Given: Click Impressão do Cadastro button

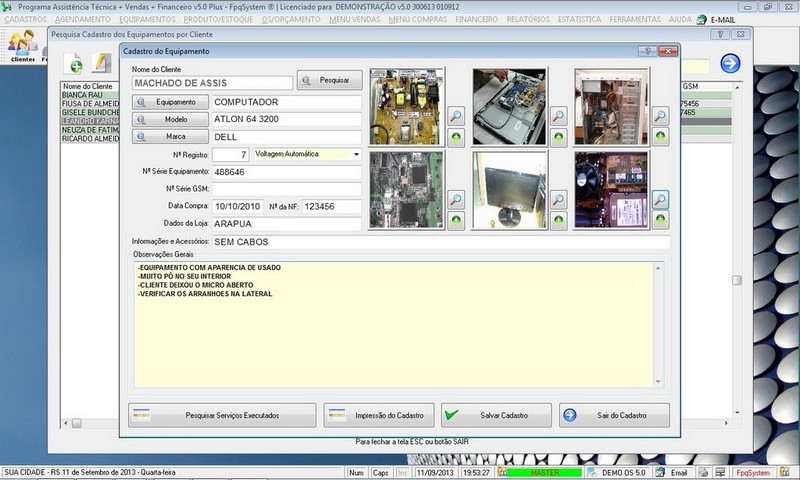Looking at the screenshot, I should click(379, 415).
